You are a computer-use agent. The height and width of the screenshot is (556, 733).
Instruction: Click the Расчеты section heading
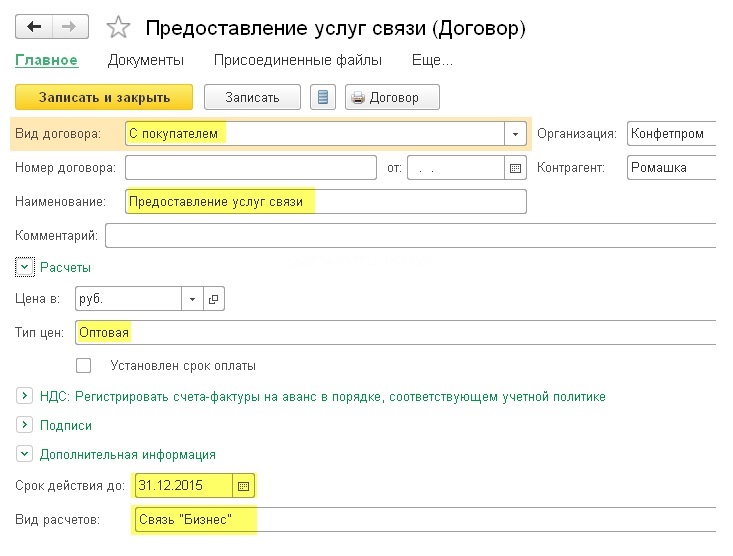65,267
